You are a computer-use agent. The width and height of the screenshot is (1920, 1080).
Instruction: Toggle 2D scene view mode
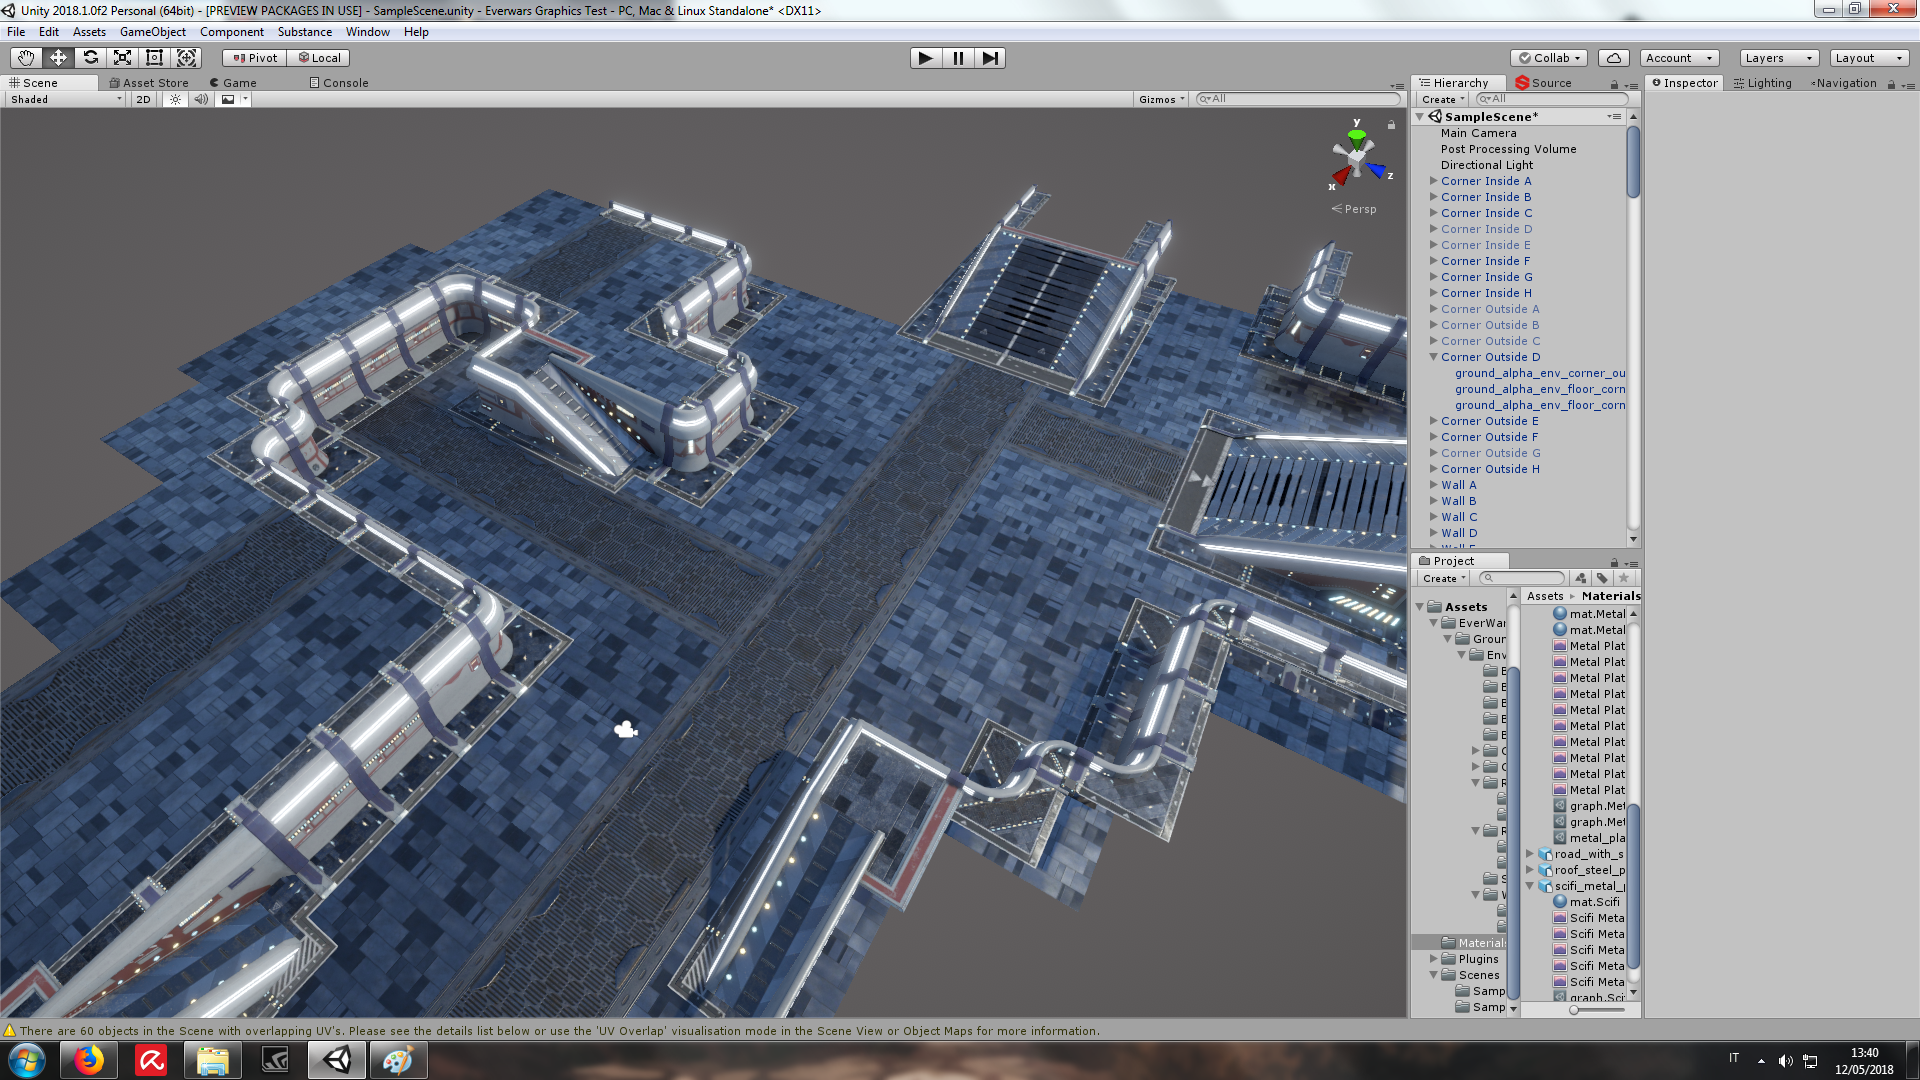pos(143,99)
